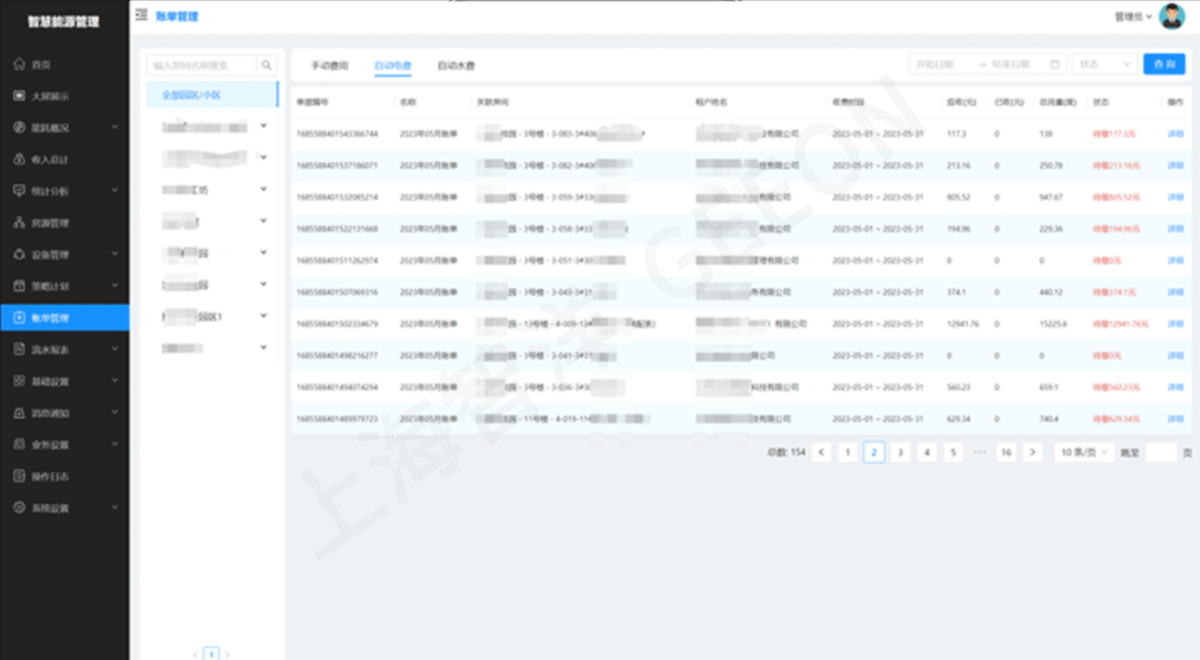This screenshot has height=660, width=1200.
Task: Open 基础设置 via its grid icon
Action: (19, 381)
